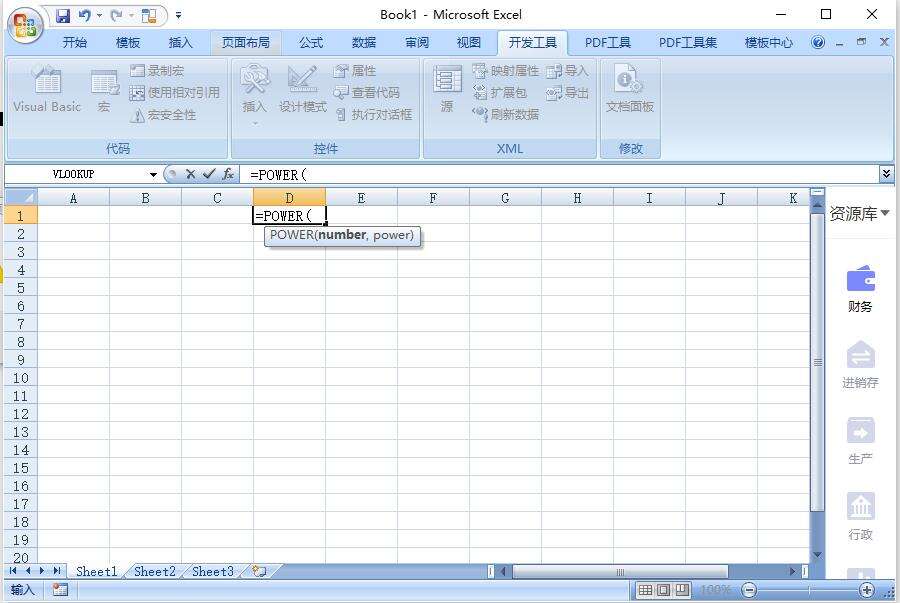Go to the first sheet tab arrow
The image size is (900, 603).
point(13,571)
